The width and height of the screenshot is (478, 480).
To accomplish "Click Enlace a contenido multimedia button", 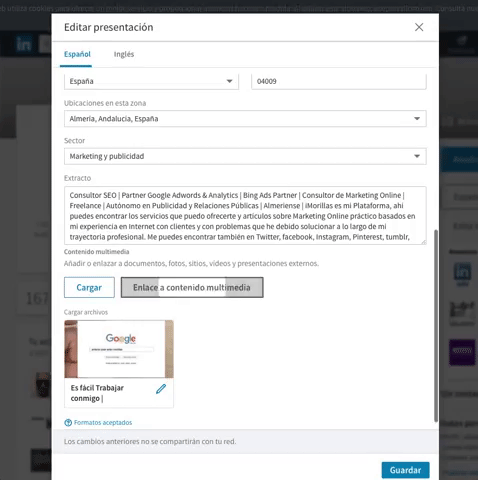I will point(192,287).
